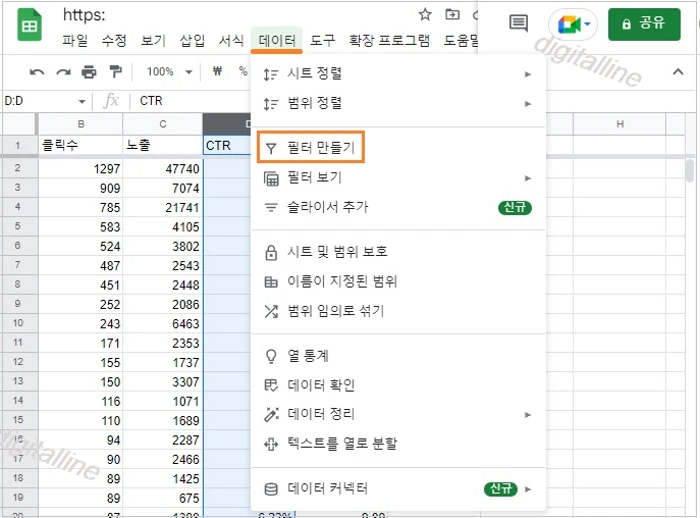Screen dimensions: 700x518
Task: Open the 도구 menu
Action: coord(322,41)
